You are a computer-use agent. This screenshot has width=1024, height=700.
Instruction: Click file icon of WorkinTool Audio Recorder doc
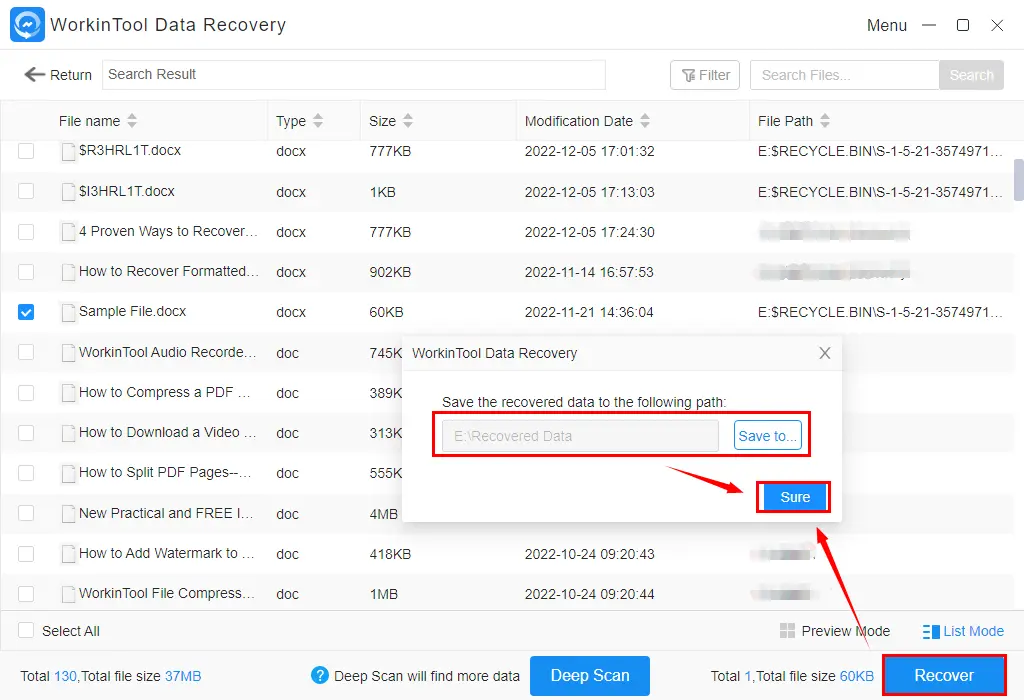[68, 353]
